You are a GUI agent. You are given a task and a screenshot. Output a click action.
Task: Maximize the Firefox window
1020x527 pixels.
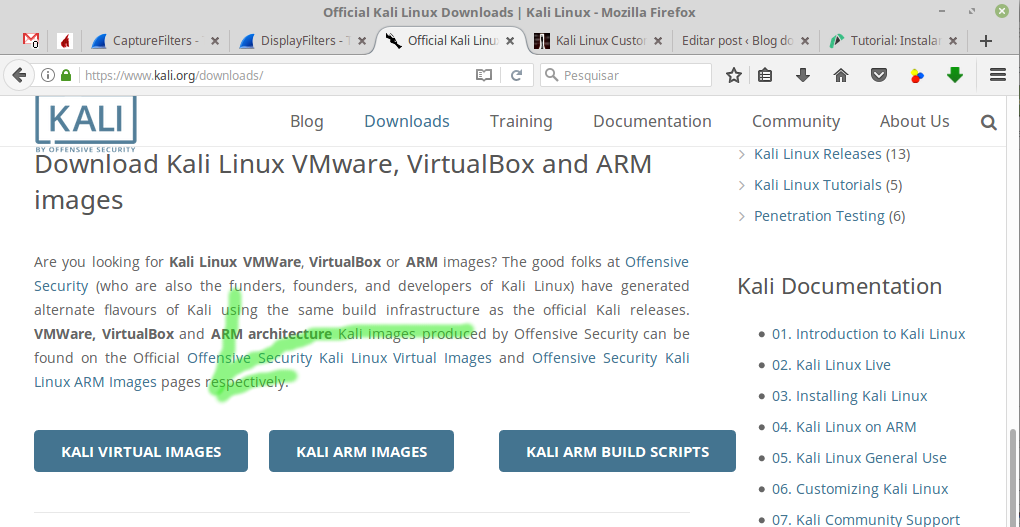pos(972,11)
